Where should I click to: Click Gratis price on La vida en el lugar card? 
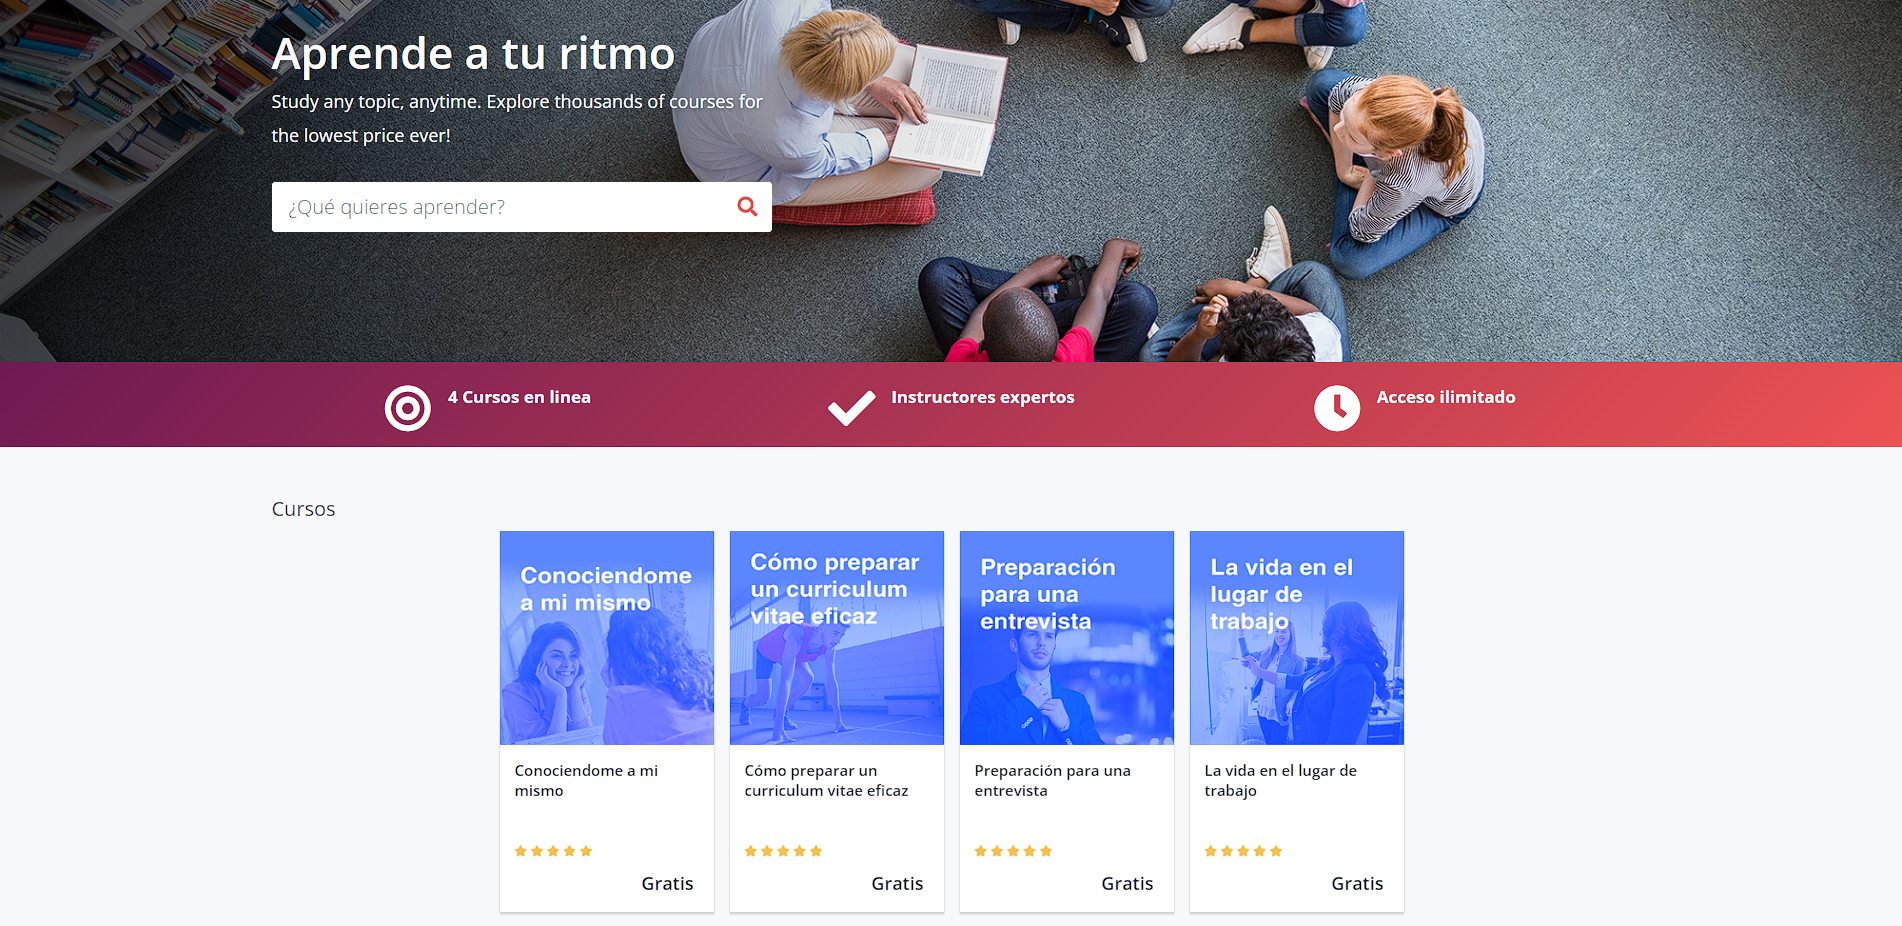point(1357,883)
